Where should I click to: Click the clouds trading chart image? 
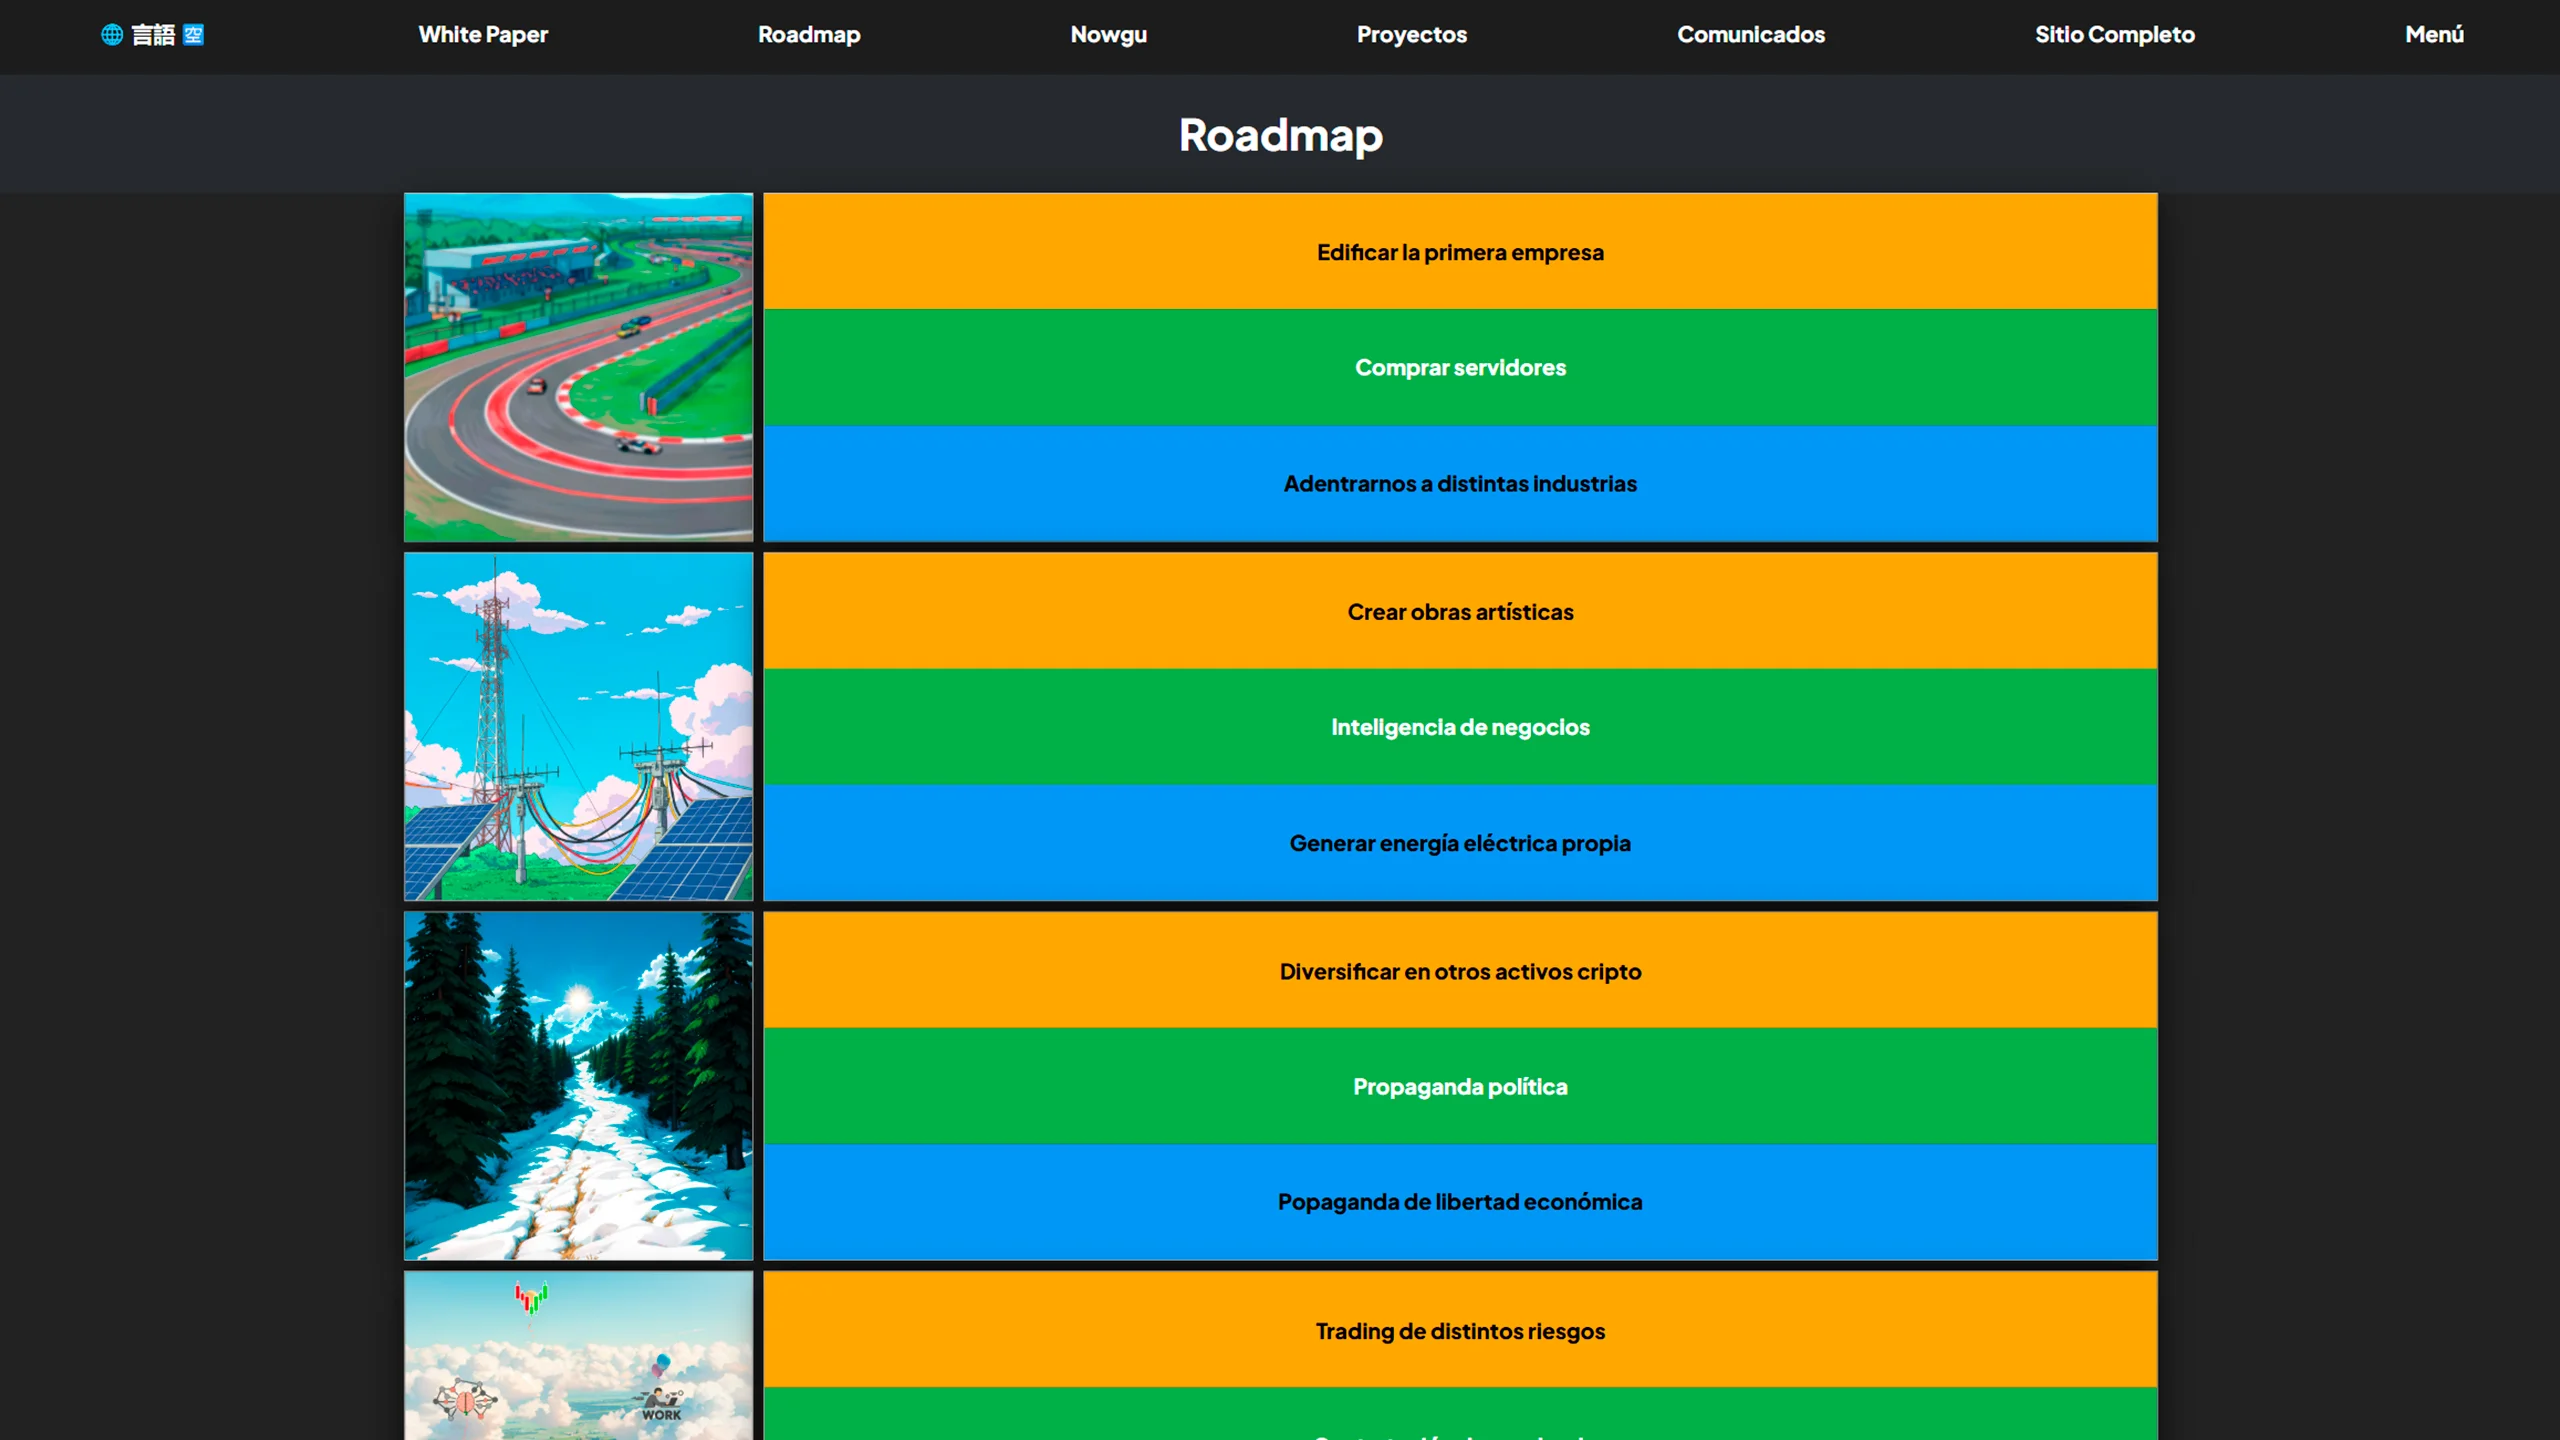[578, 1355]
